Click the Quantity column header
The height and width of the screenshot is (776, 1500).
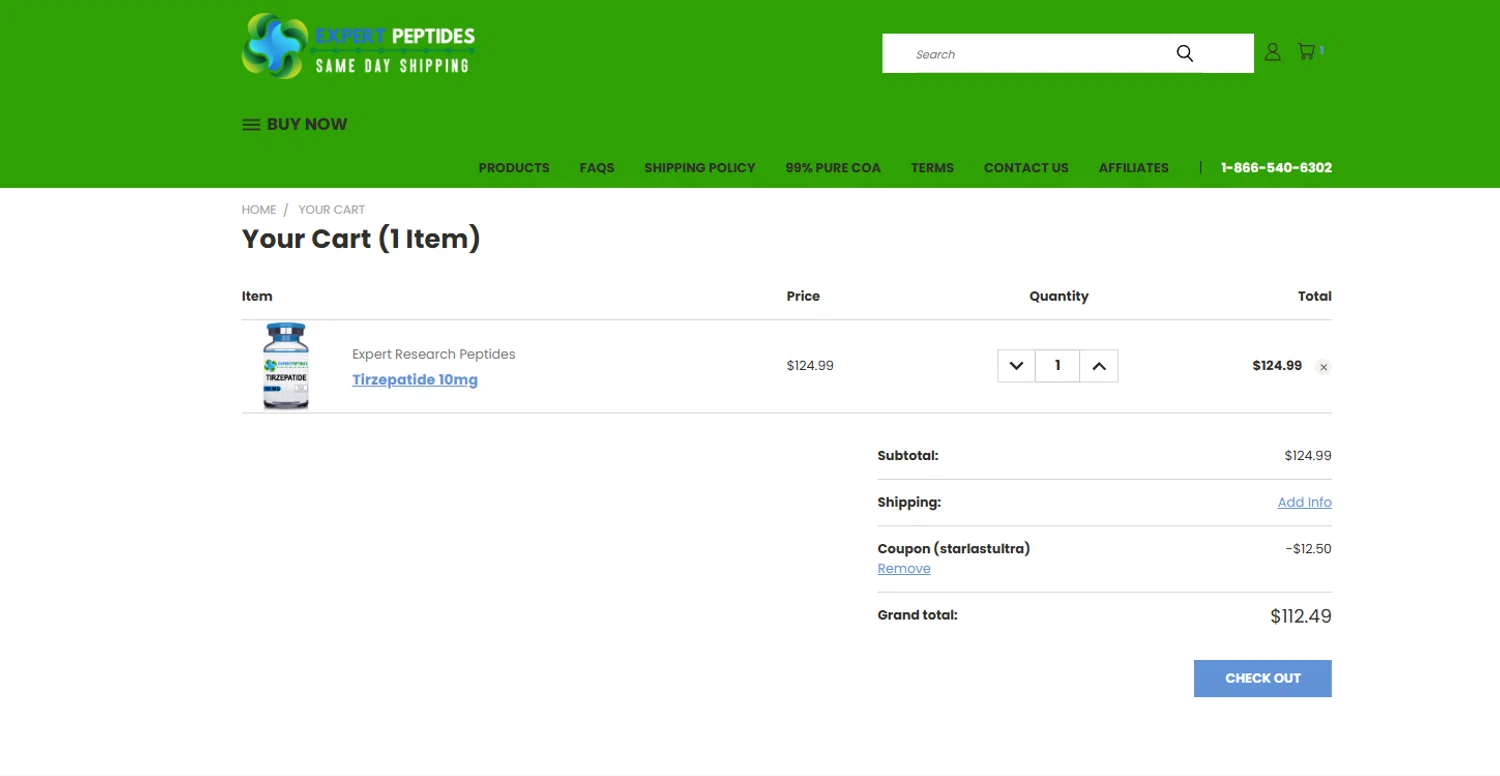(1058, 296)
